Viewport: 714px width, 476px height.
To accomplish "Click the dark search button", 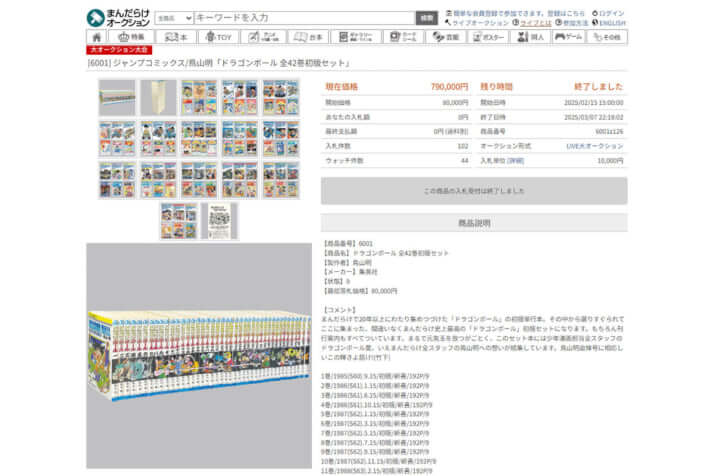I will pos(427,18).
